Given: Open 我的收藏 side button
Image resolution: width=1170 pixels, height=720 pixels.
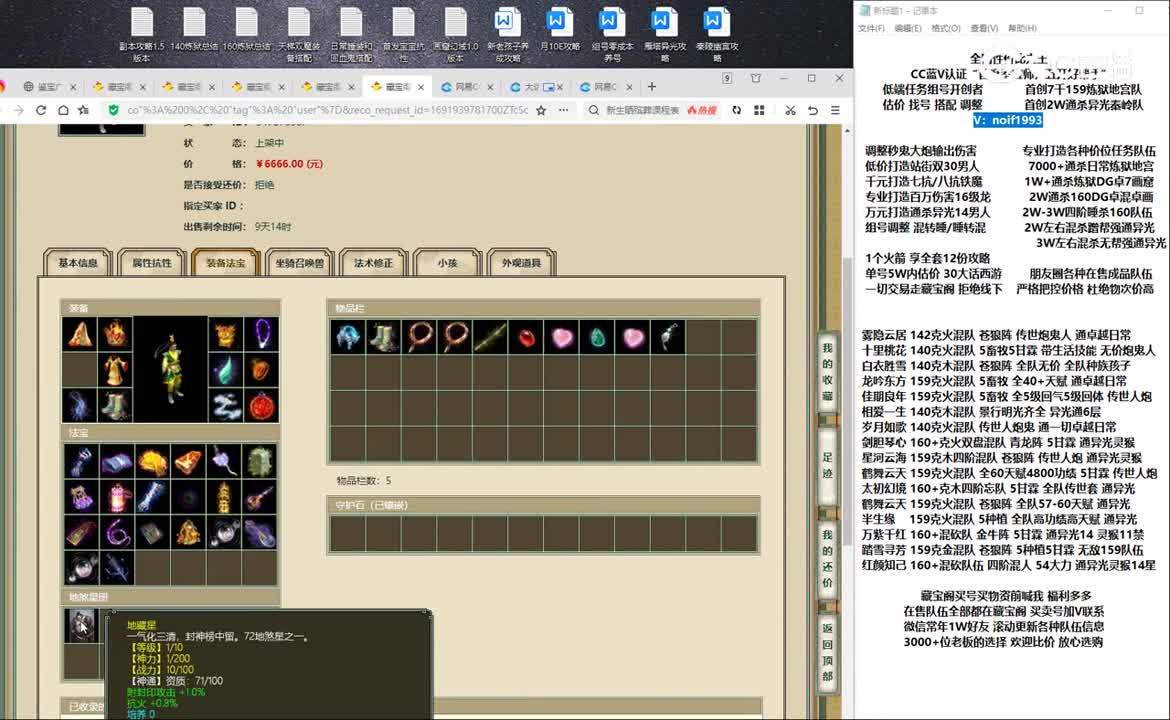Looking at the screenshot, I should [x=827, y=372].
